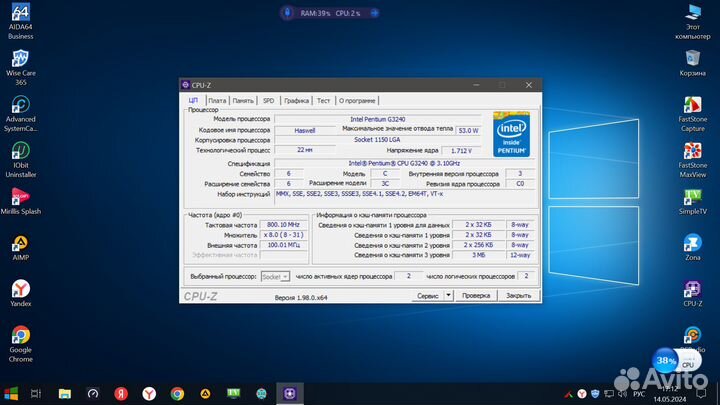Open File Explorer from taskbar

(65, 394)
